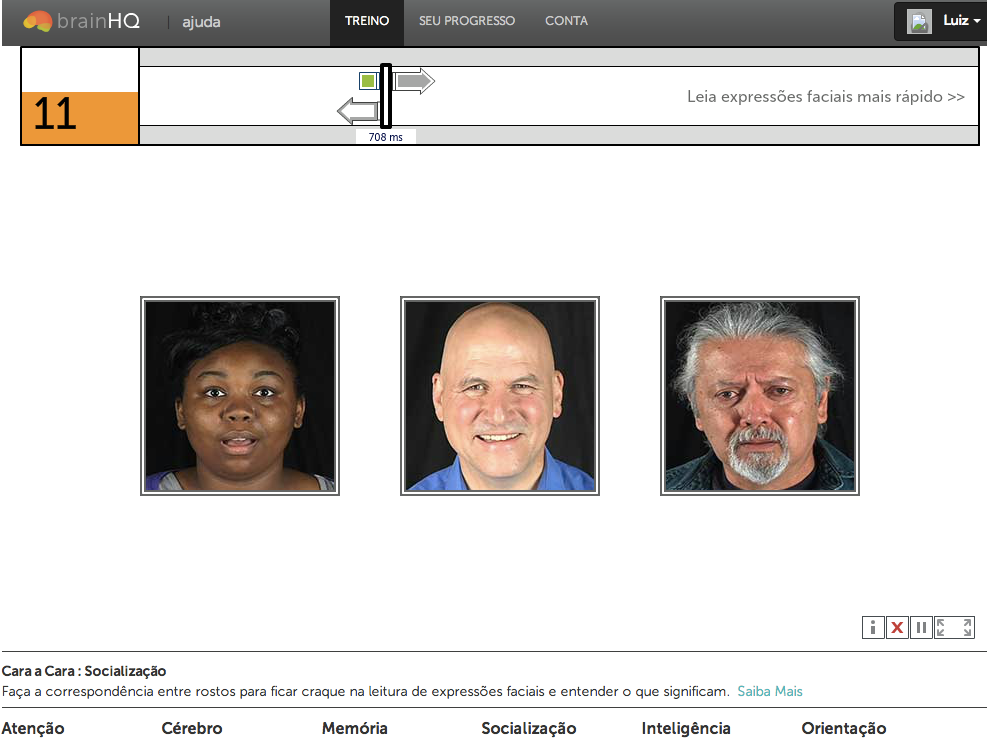This screenshot has height=744, width=987.
Task: Open the Luiz user dropdown
Action: click(961, 21)
